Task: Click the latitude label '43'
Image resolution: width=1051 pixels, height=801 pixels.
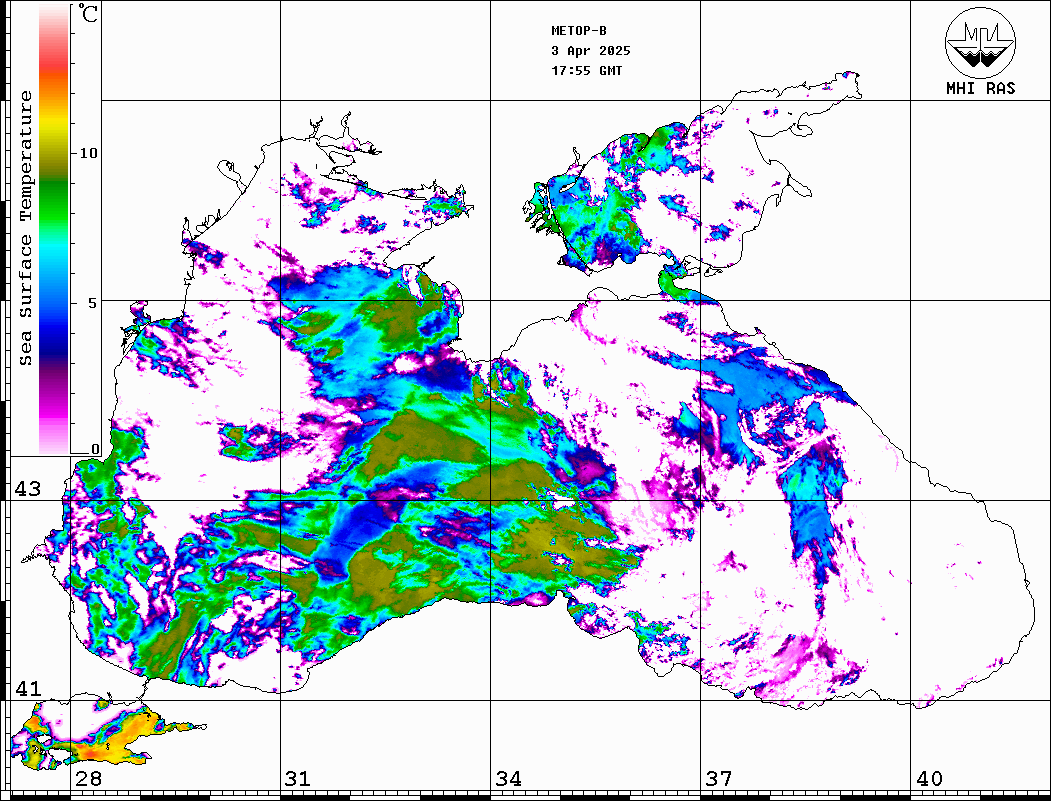Action: (x=28, y=489)
